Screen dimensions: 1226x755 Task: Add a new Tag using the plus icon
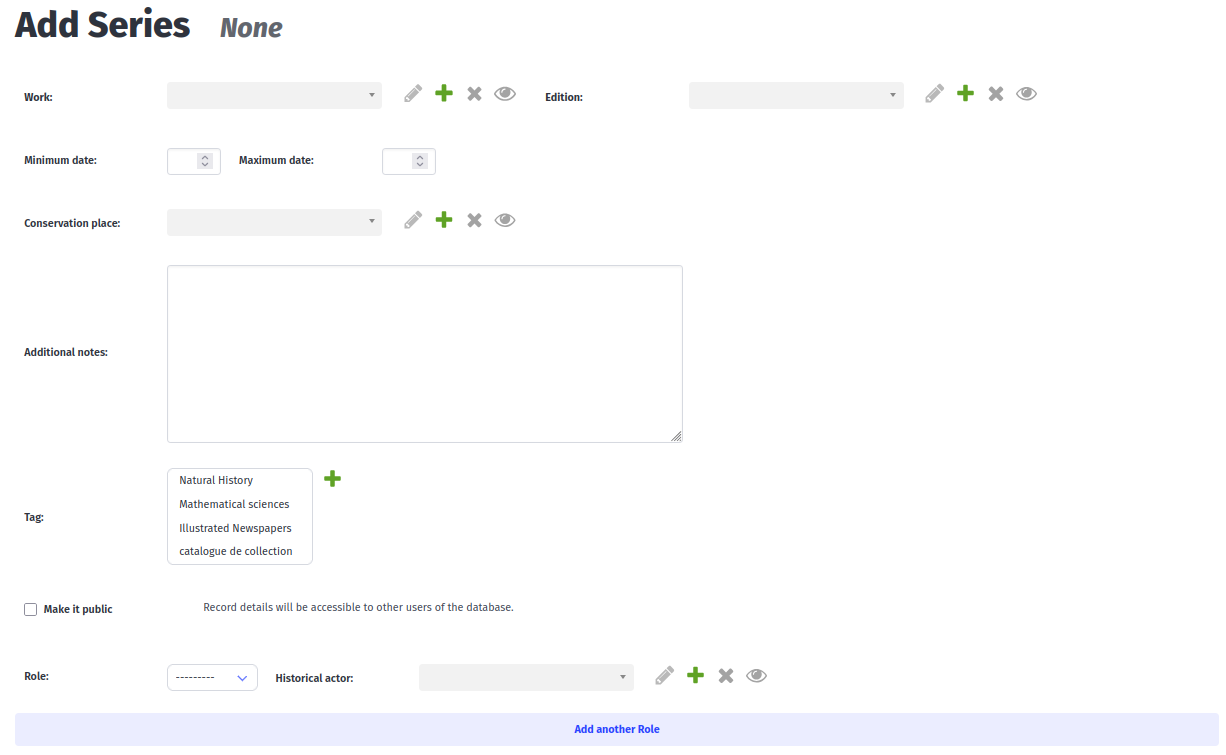(x=332, y=478)
